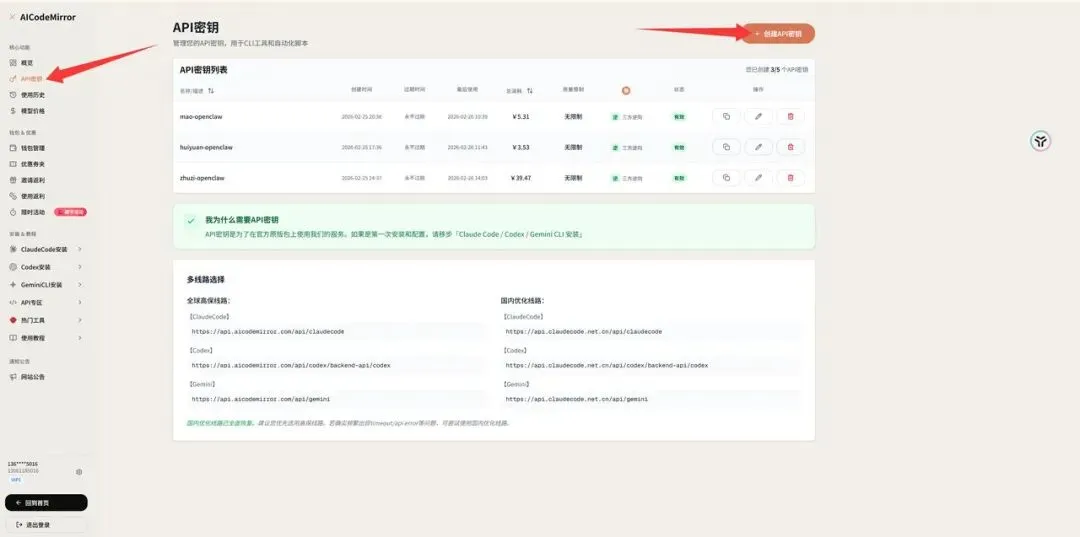Delete the zhuzi-openclaw key
Viewport: 1080px width, 537px height.
click(x=790, y=178)
